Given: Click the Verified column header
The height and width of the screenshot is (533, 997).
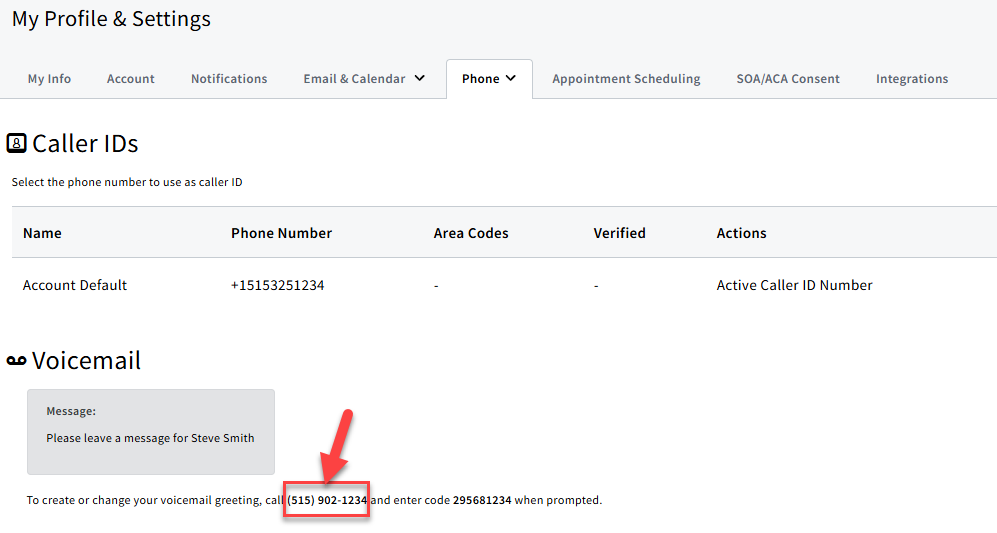Looking at the screenshot, I should (619, 233).
